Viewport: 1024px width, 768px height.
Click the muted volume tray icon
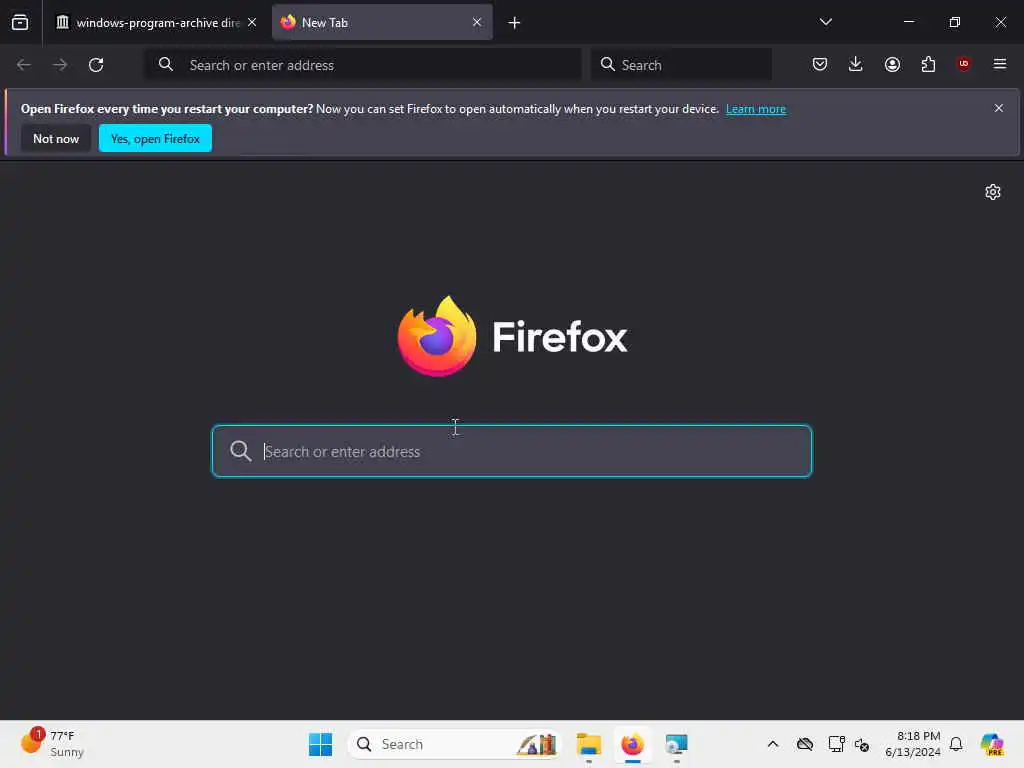pos(862,744)
